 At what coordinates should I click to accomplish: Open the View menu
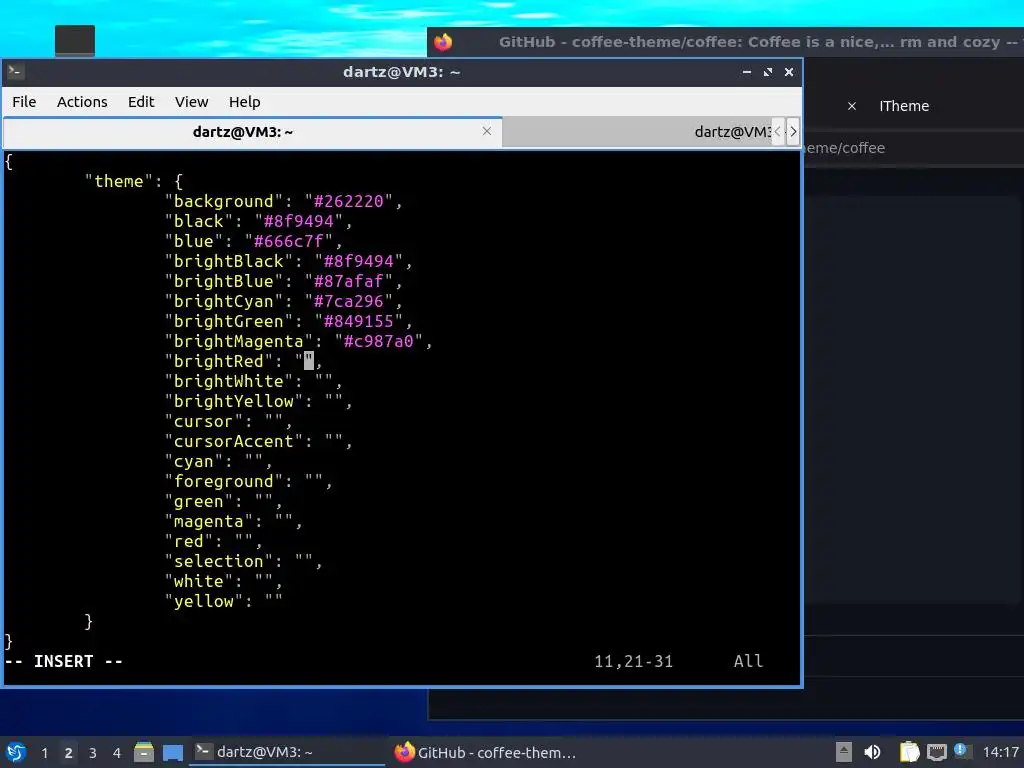point(191,102)
